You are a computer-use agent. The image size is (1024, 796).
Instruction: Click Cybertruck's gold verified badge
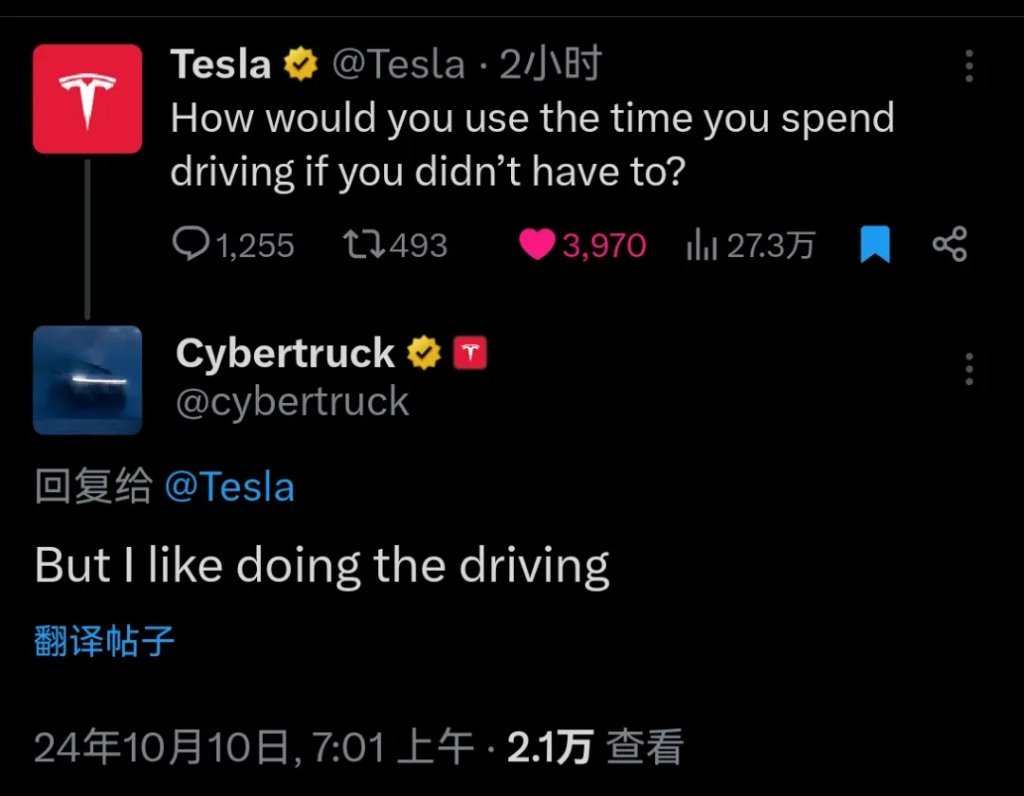(x=424, y=353)
